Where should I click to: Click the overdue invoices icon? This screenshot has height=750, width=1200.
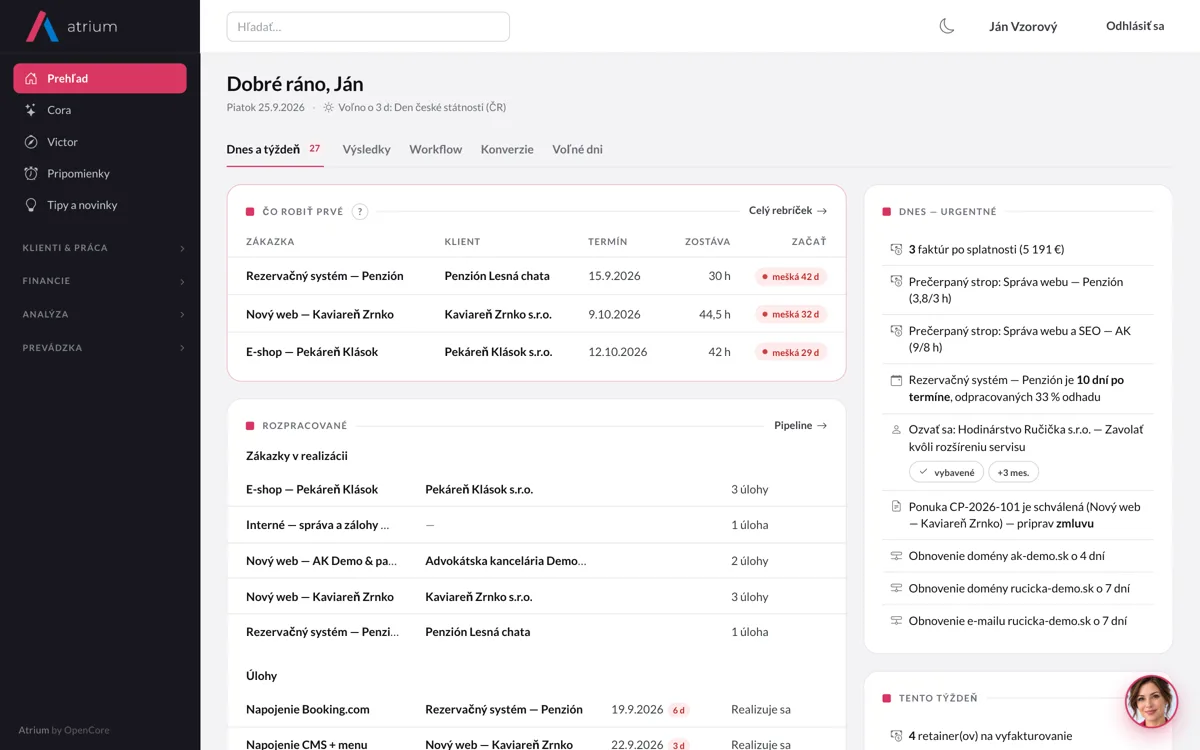tap(896, 249)
